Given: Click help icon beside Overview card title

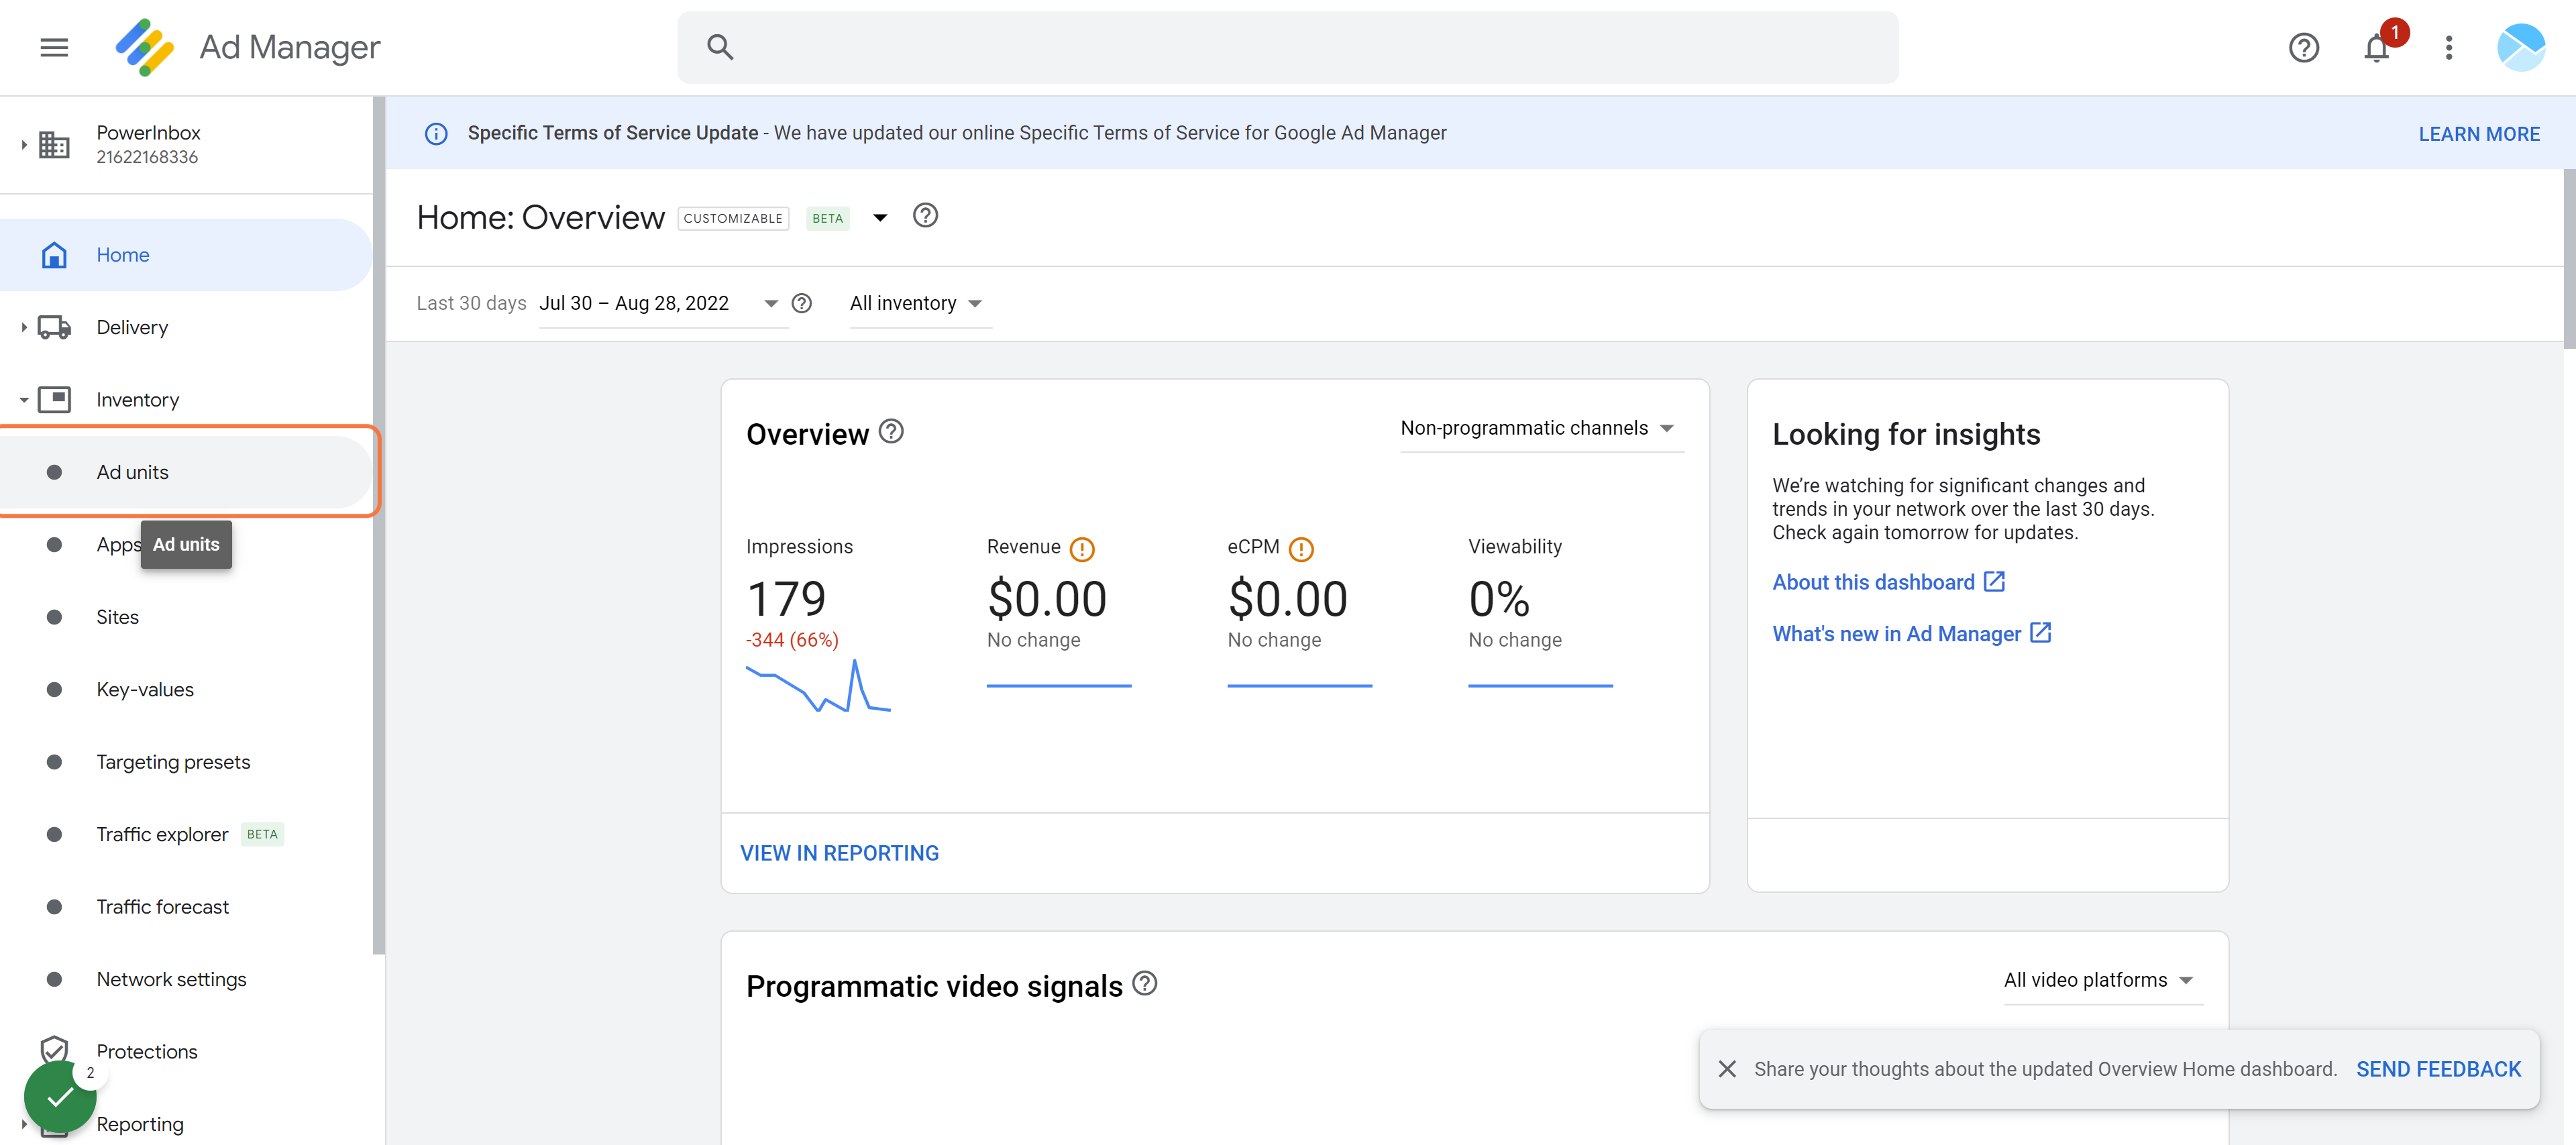Looking at the screenshot, I should coord(891,432).
